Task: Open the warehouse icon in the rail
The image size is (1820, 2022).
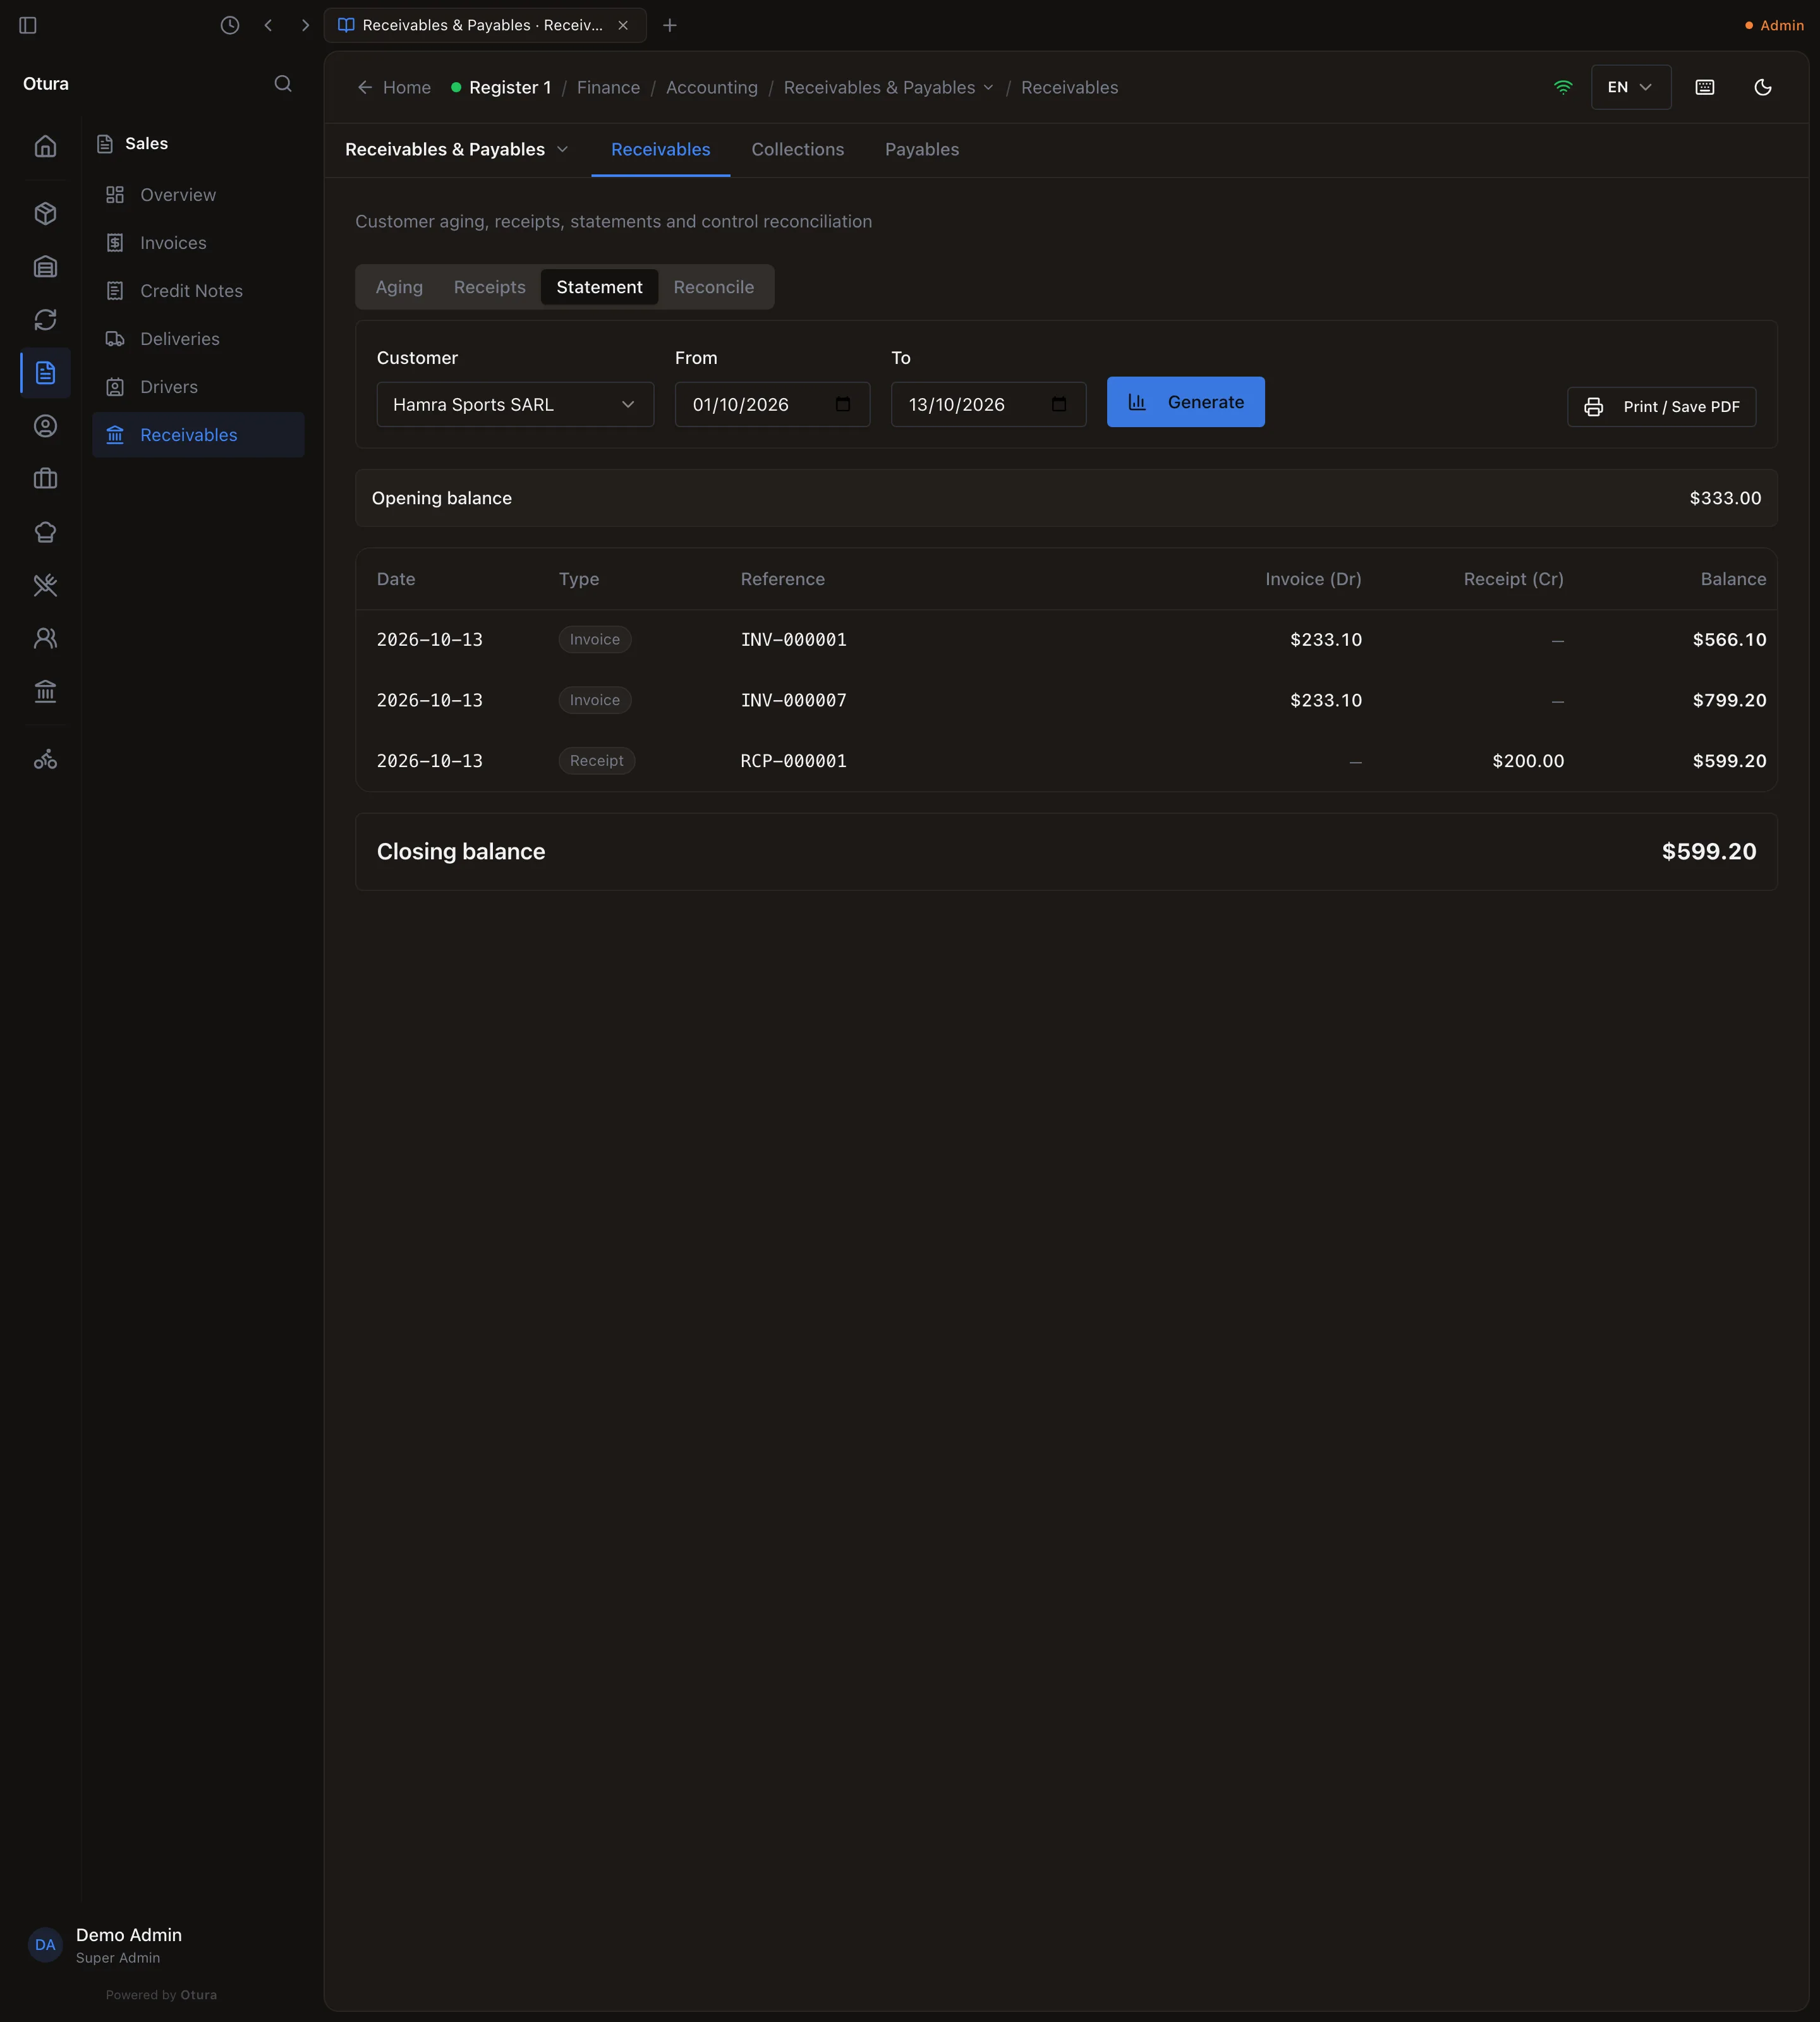Action: click(x=45, y=266)
